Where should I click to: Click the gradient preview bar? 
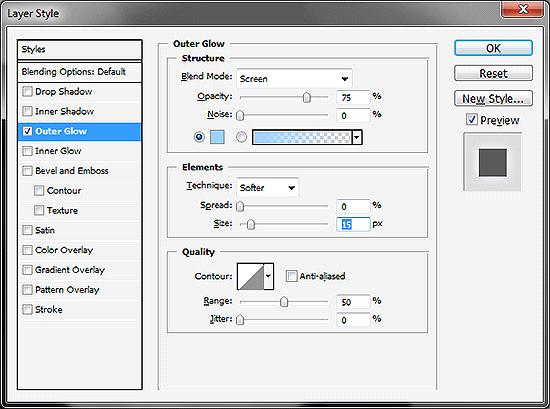click(x=302, y=137)
